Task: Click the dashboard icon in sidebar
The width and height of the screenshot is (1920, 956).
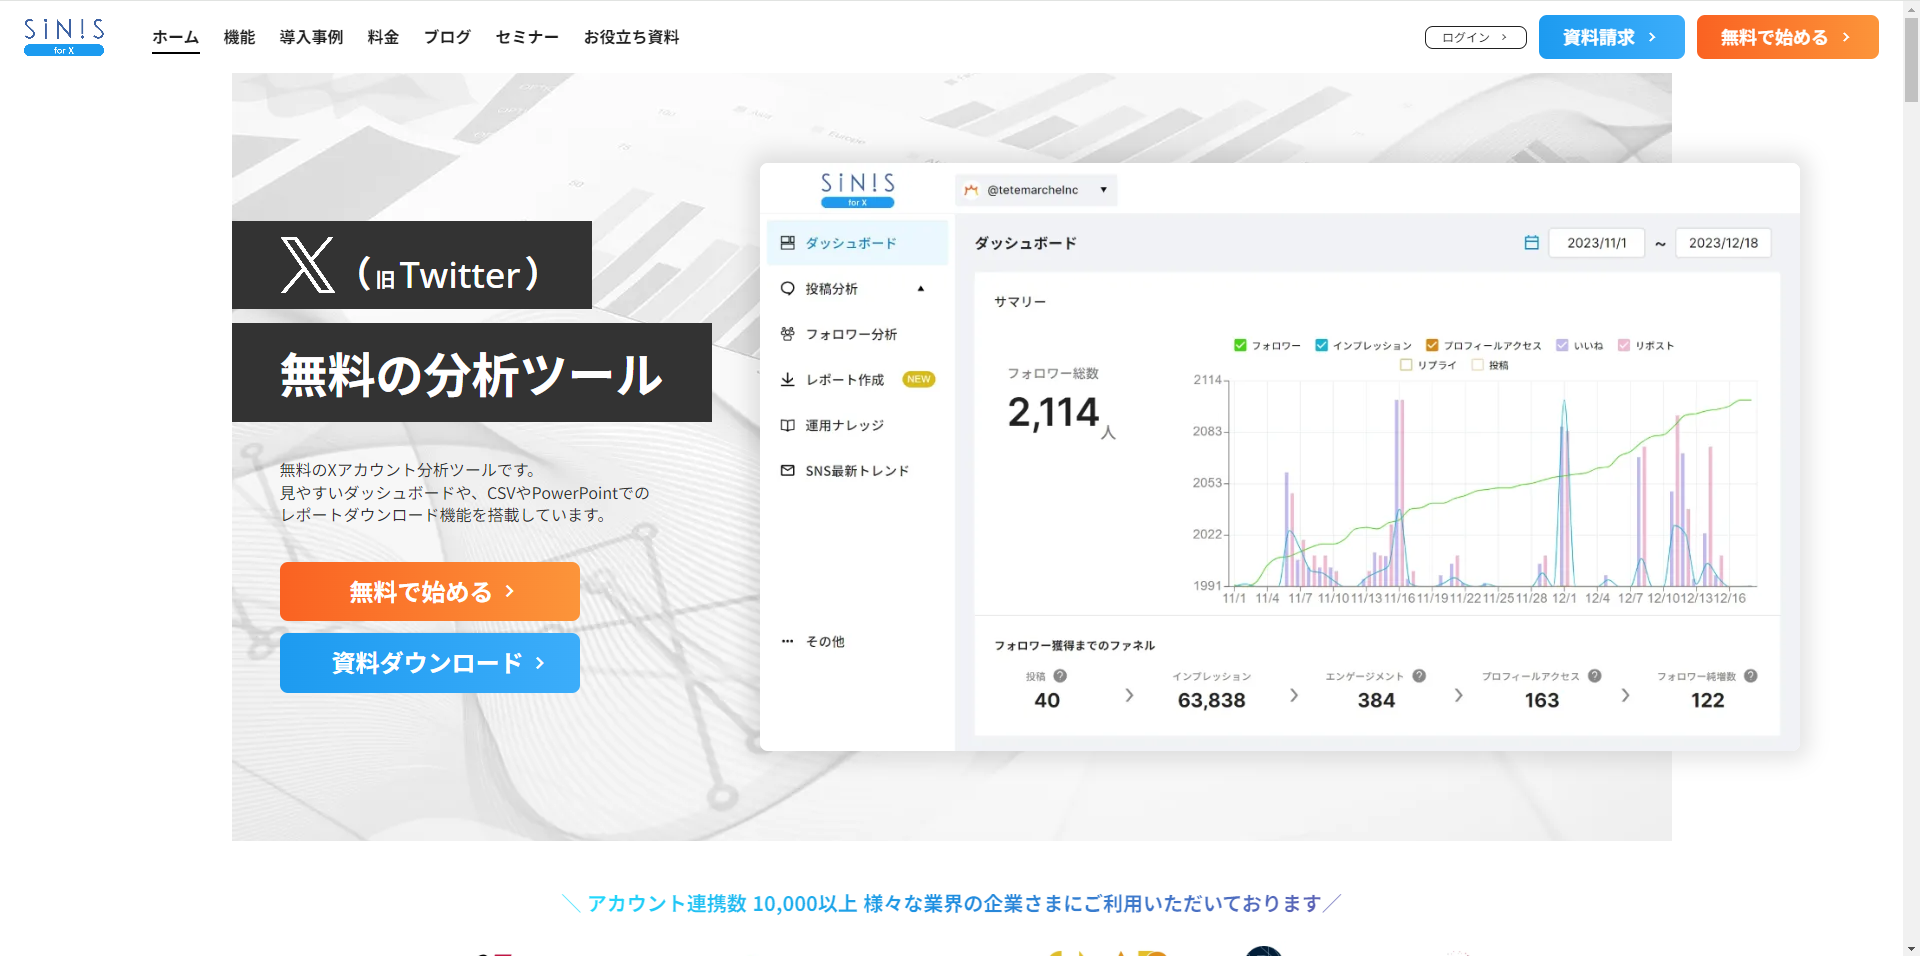Action: (x=788, y=243)
